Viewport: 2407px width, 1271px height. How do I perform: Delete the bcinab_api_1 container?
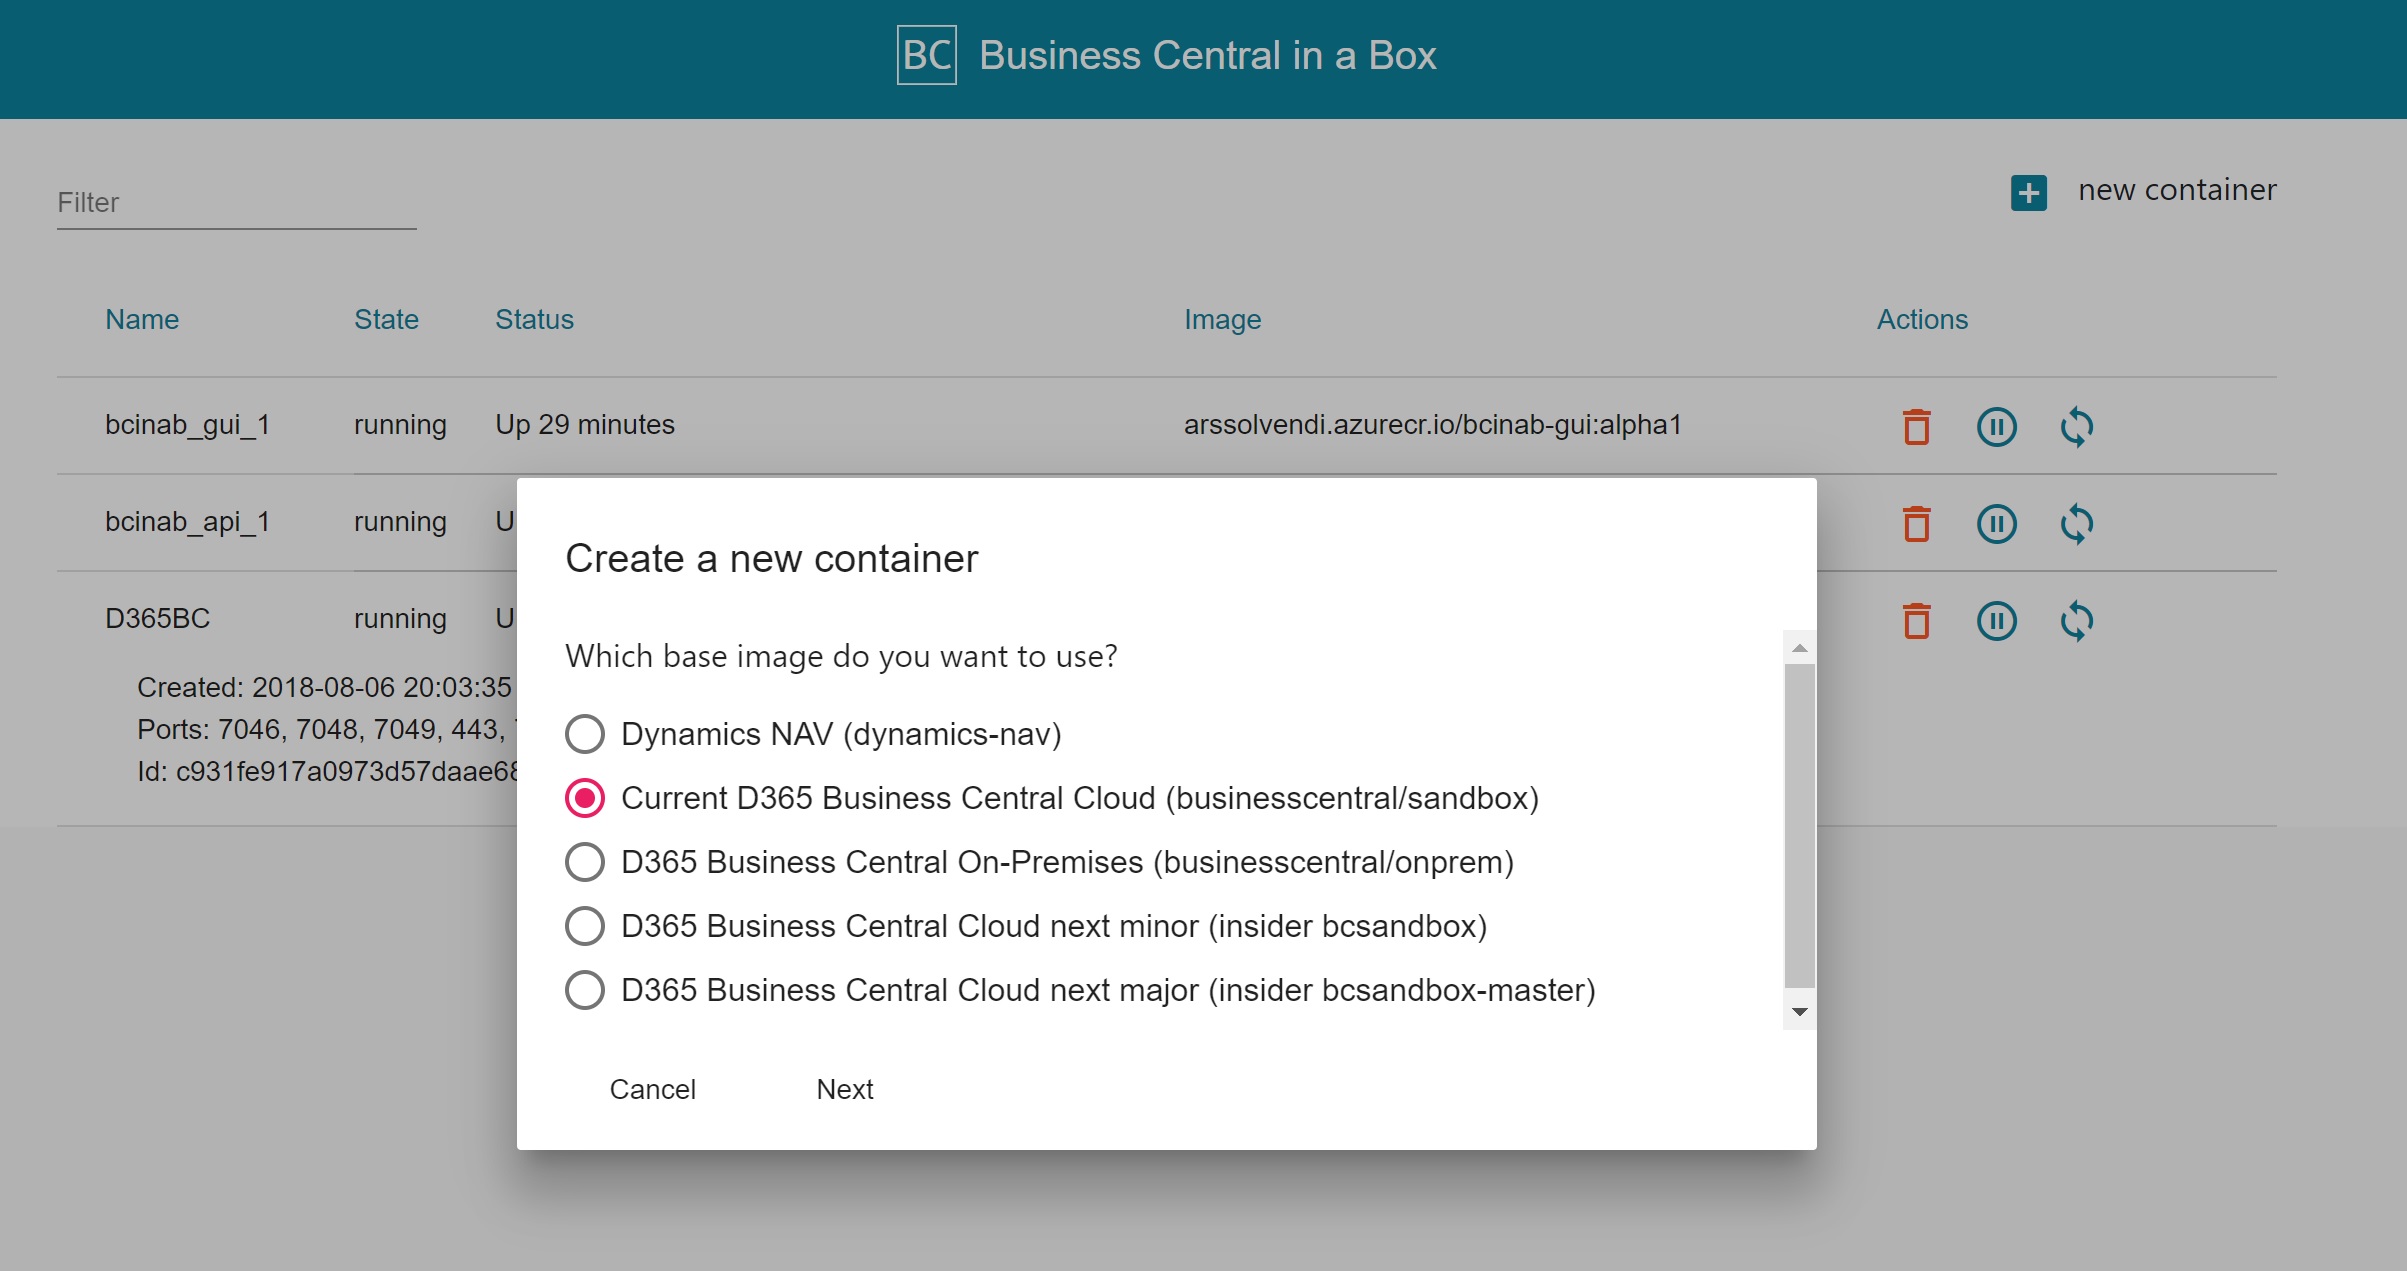(1916, 524)
